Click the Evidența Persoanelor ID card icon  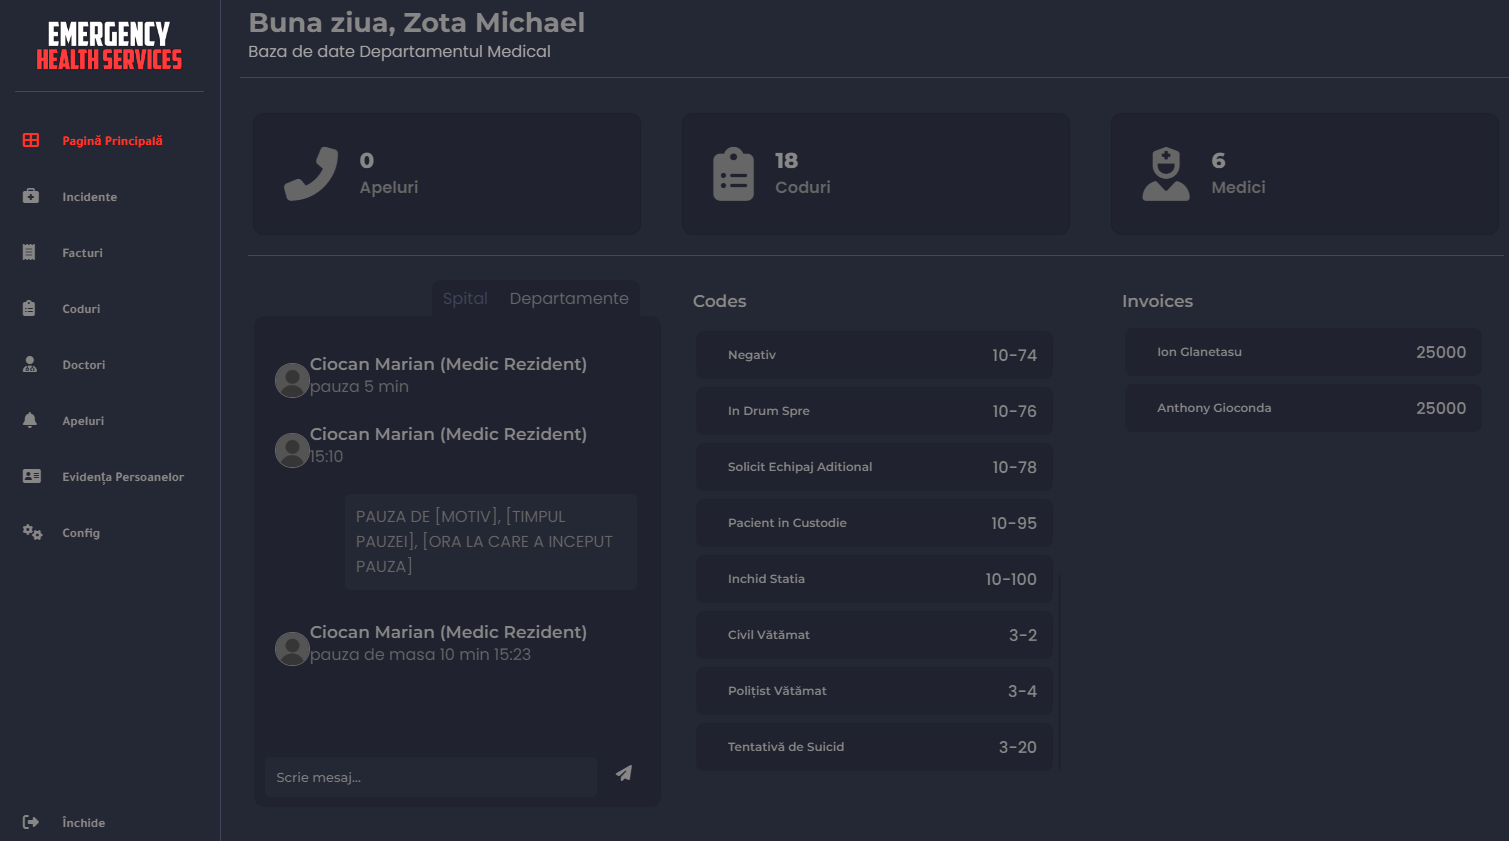(x=32, y=477)
